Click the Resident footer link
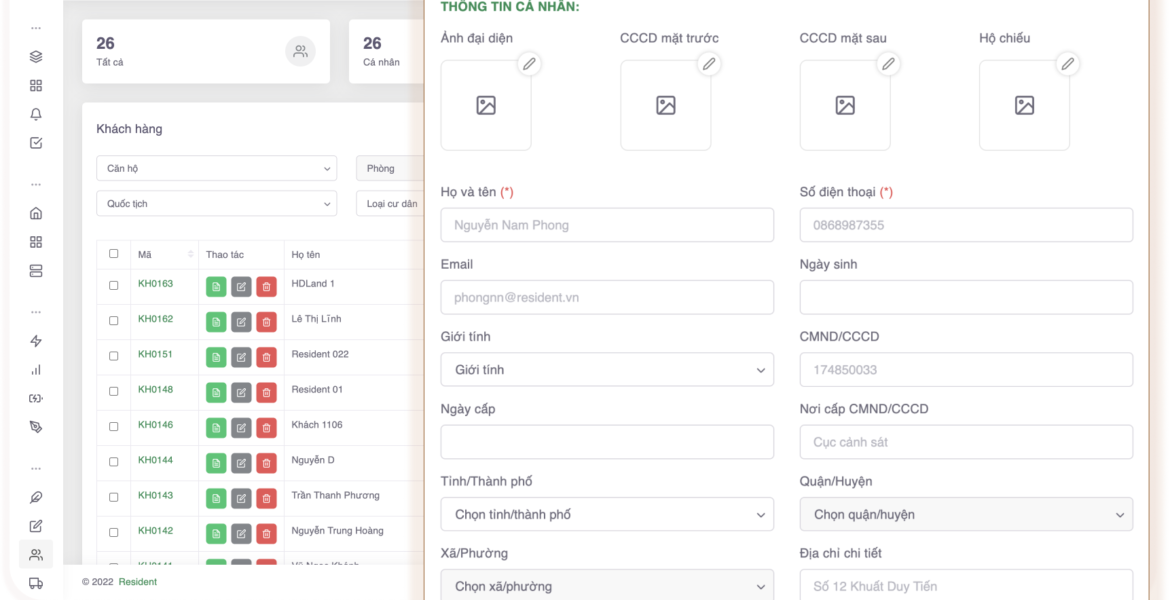The image size is (1170, 600). coord(138,582)
